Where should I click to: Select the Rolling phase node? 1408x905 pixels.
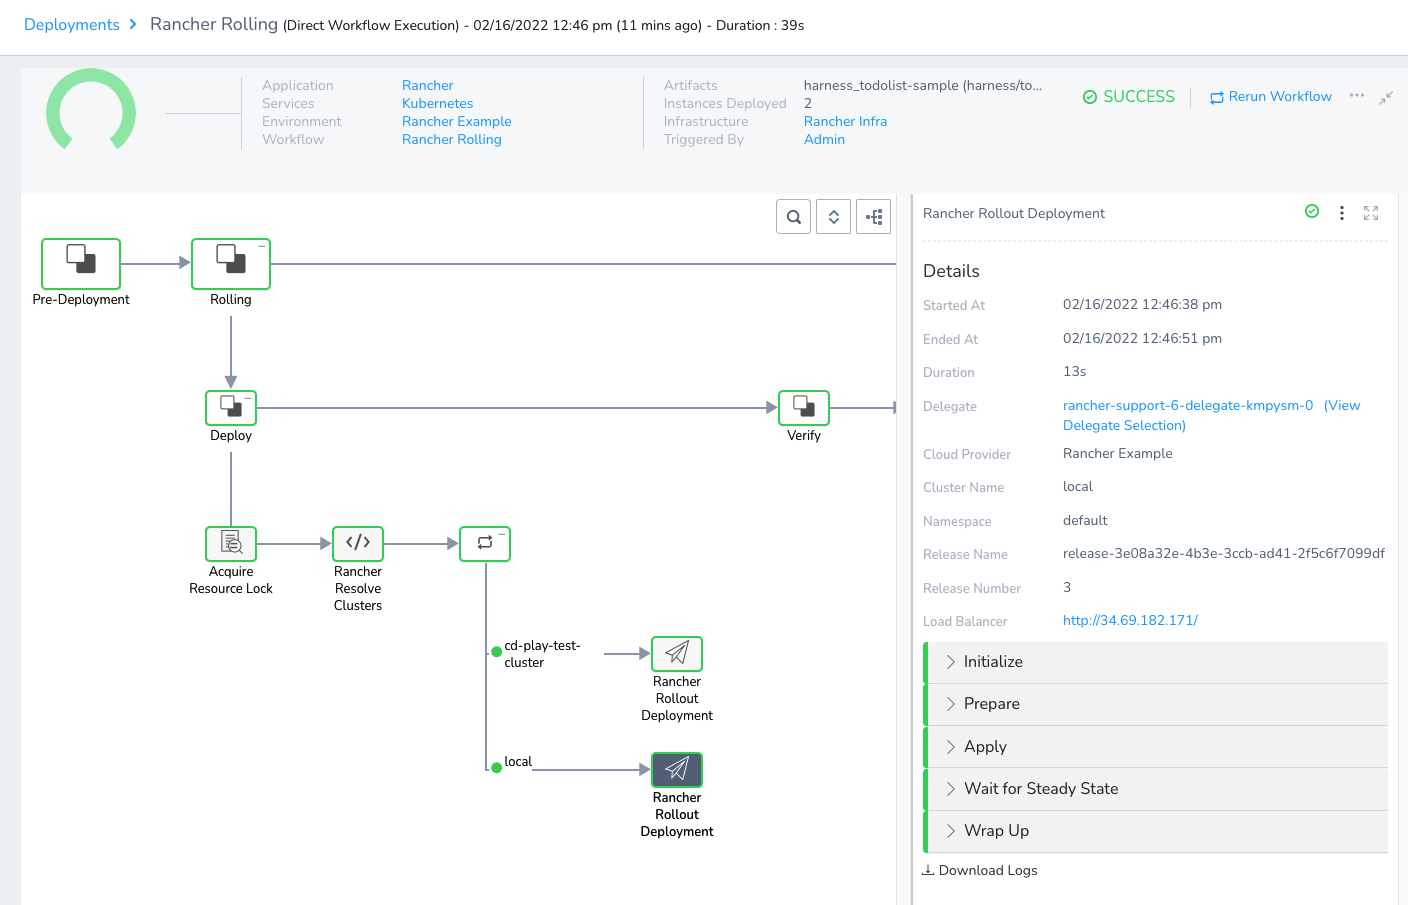[231, 264]
